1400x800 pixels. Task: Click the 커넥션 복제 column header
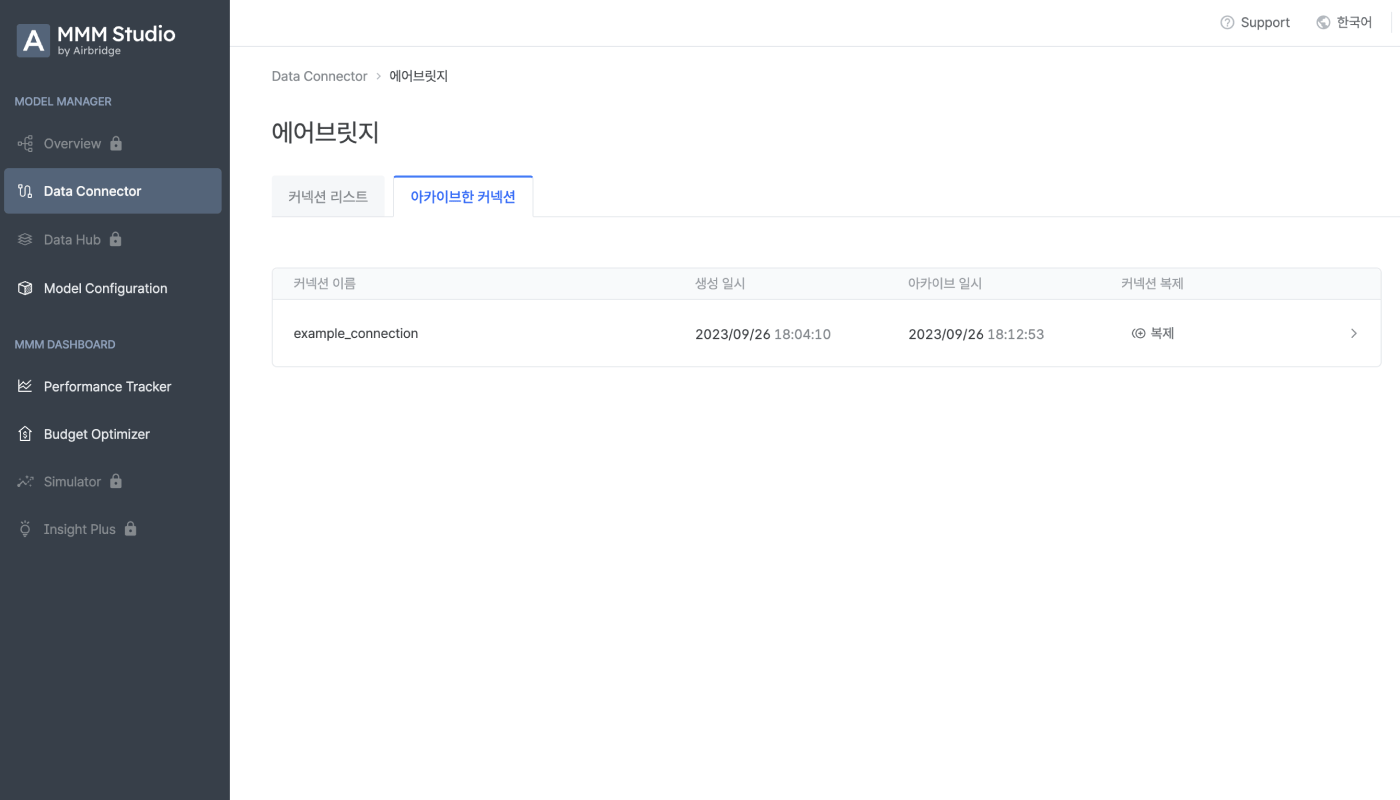point(1152,284)
